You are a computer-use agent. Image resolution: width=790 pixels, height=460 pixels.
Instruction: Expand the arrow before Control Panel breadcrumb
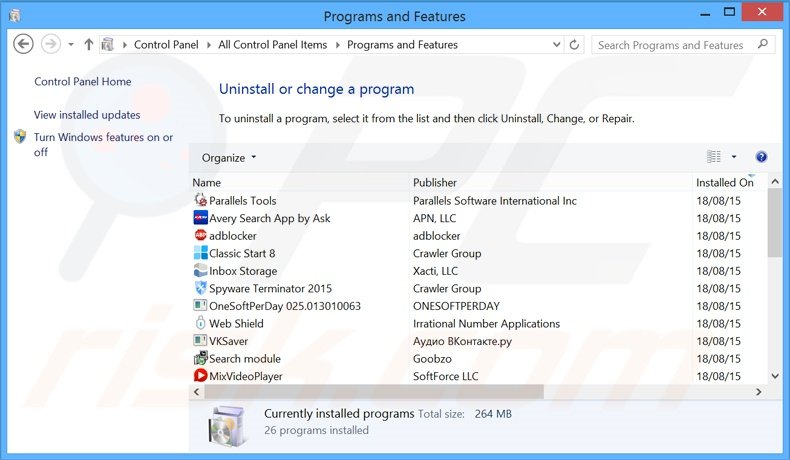[124, 45]
